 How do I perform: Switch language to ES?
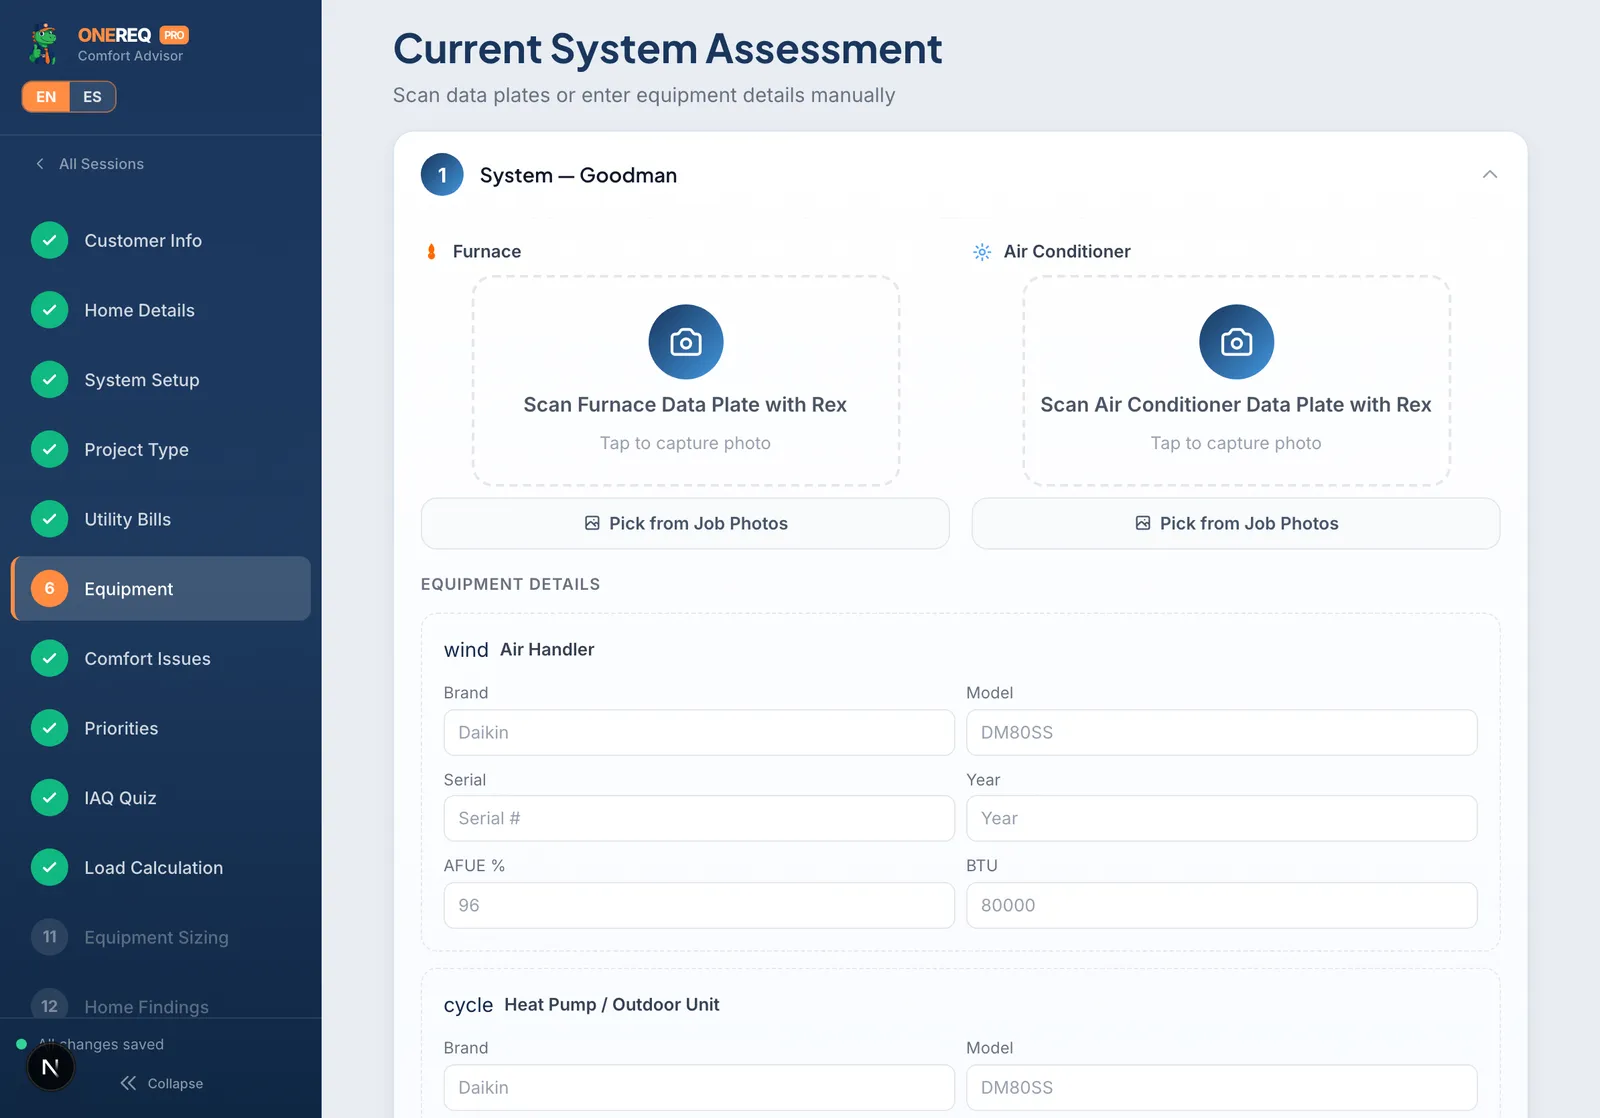click(92, 97)
